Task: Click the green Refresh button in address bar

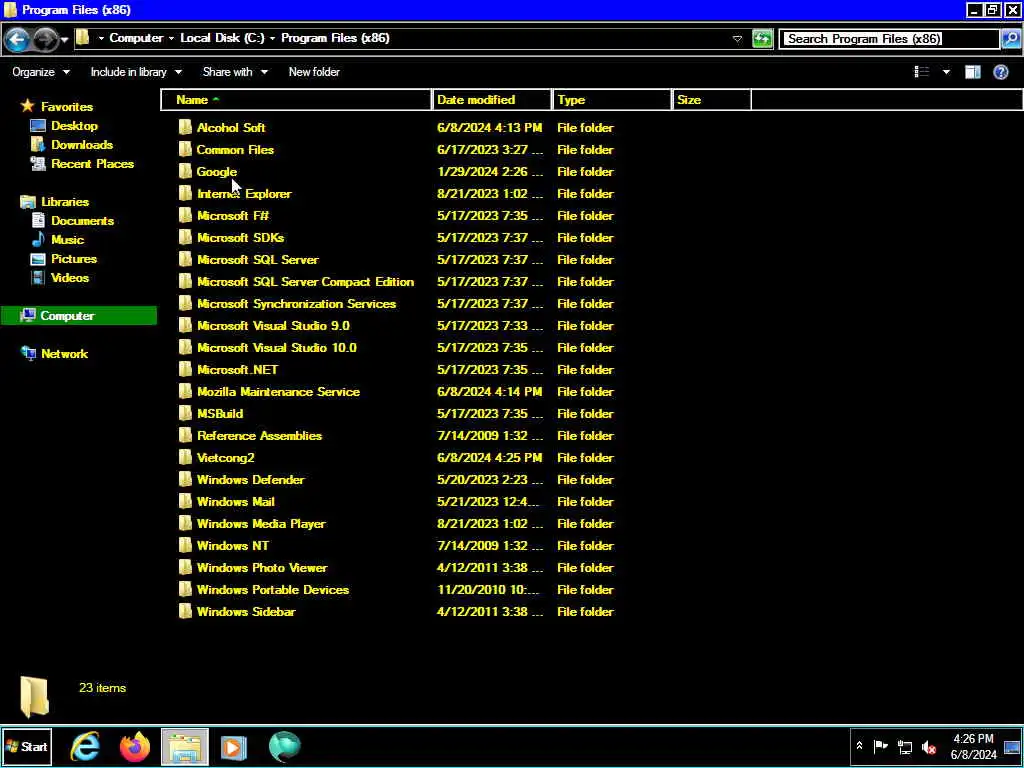Action: [761, 39]
